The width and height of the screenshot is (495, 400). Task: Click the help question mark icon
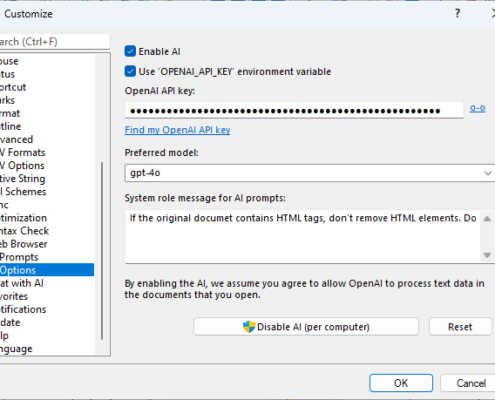point(457,14)
